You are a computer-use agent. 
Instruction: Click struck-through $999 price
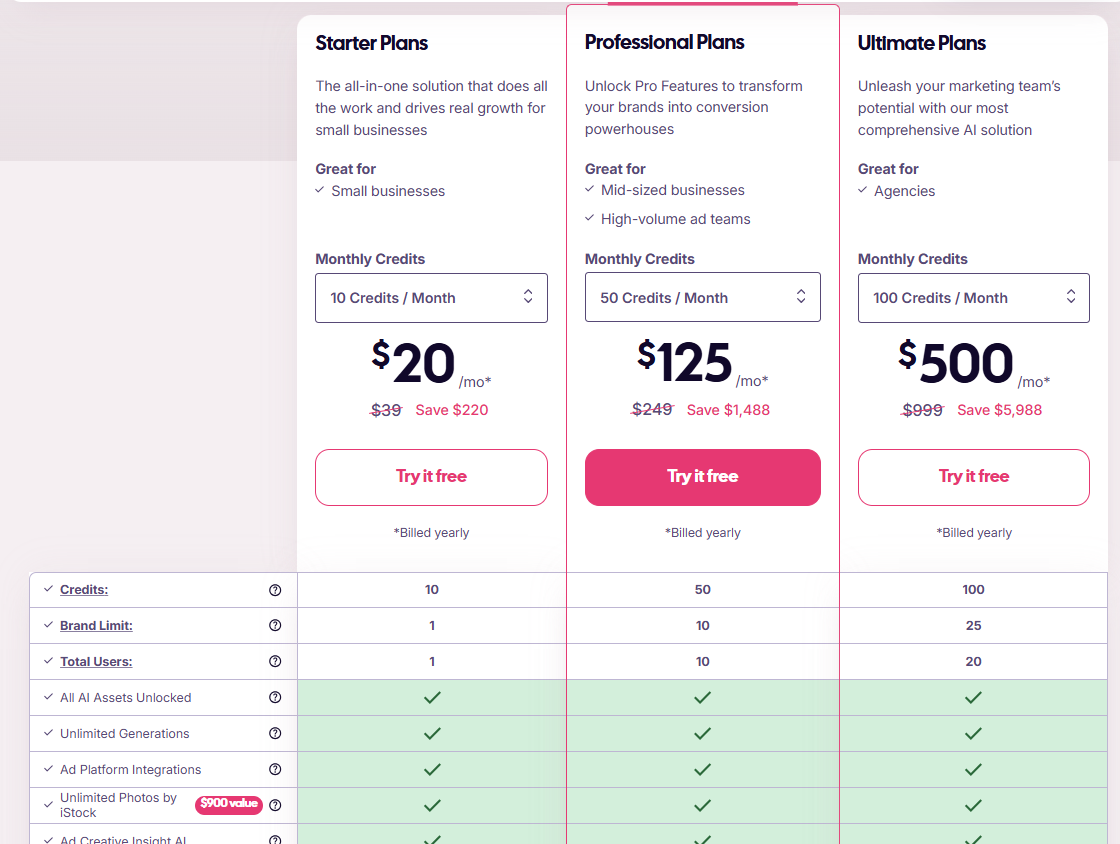(x=923, y=410)
